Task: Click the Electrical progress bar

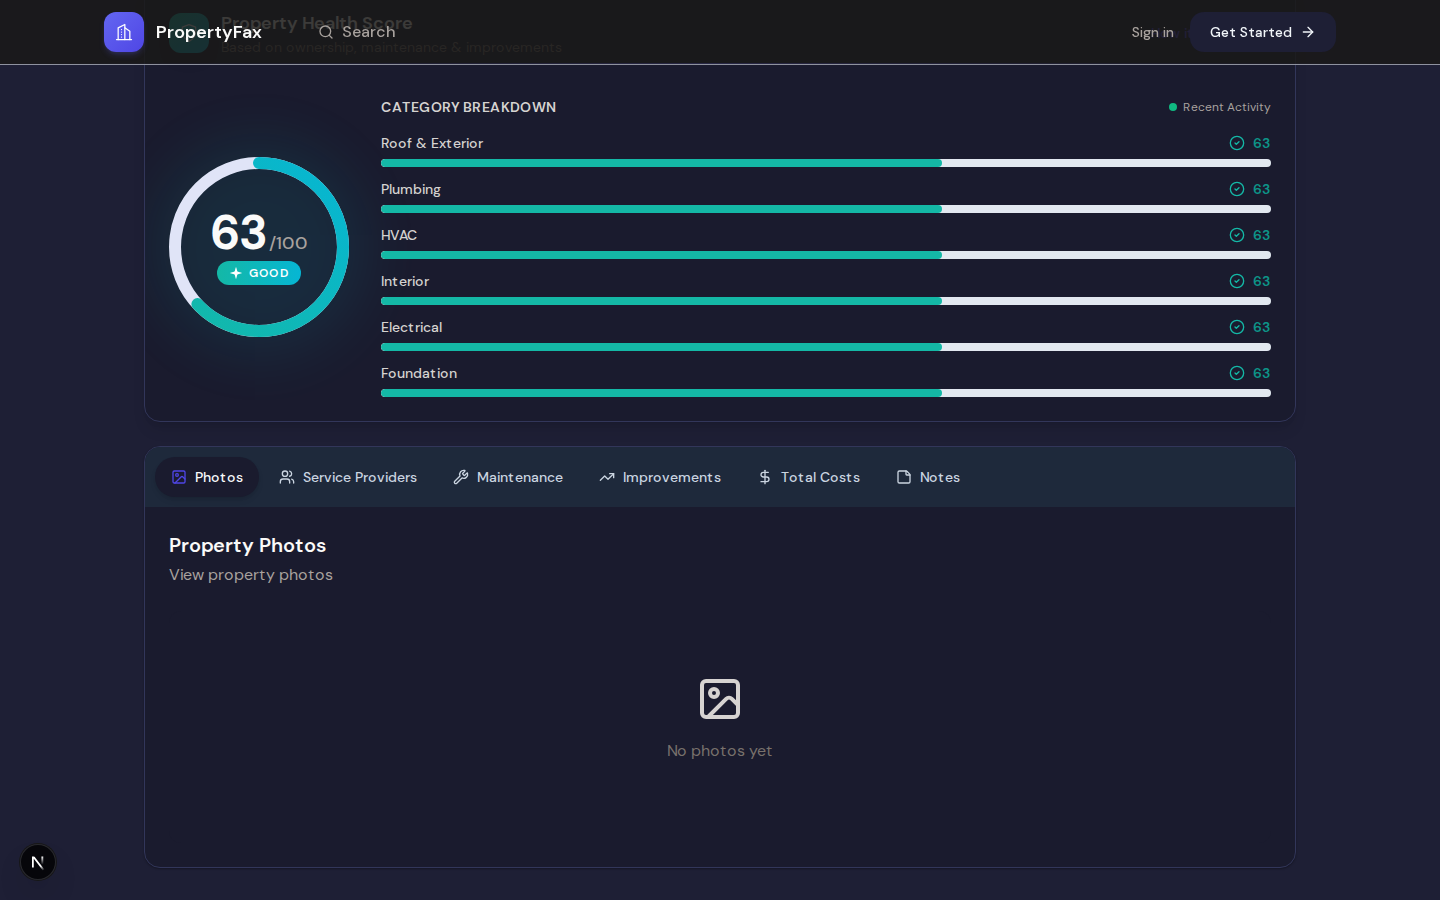Action: coord(825,347)
